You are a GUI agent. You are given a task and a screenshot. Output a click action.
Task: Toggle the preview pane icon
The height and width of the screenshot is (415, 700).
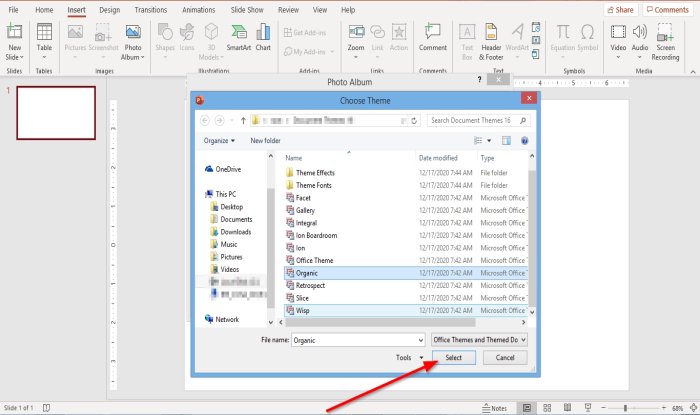(x=506, y=141)
